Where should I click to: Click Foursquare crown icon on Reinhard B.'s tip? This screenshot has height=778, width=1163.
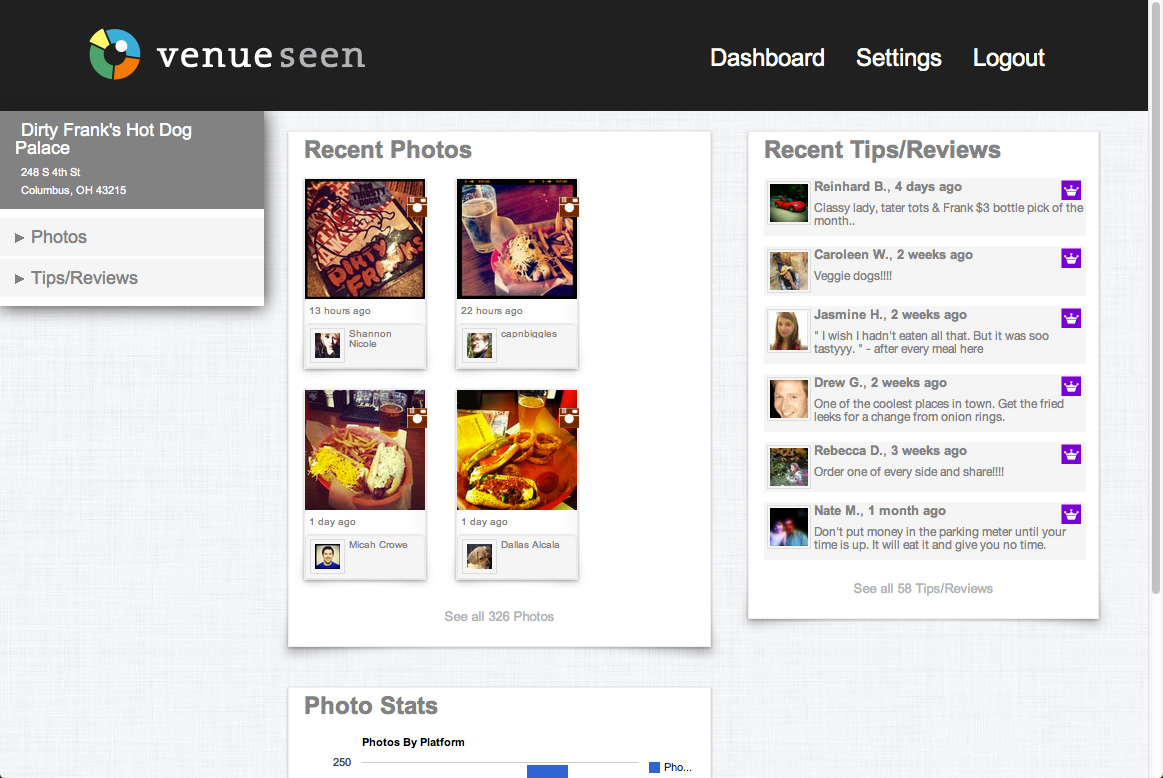pyautogui.click(x=1071, y=191)
